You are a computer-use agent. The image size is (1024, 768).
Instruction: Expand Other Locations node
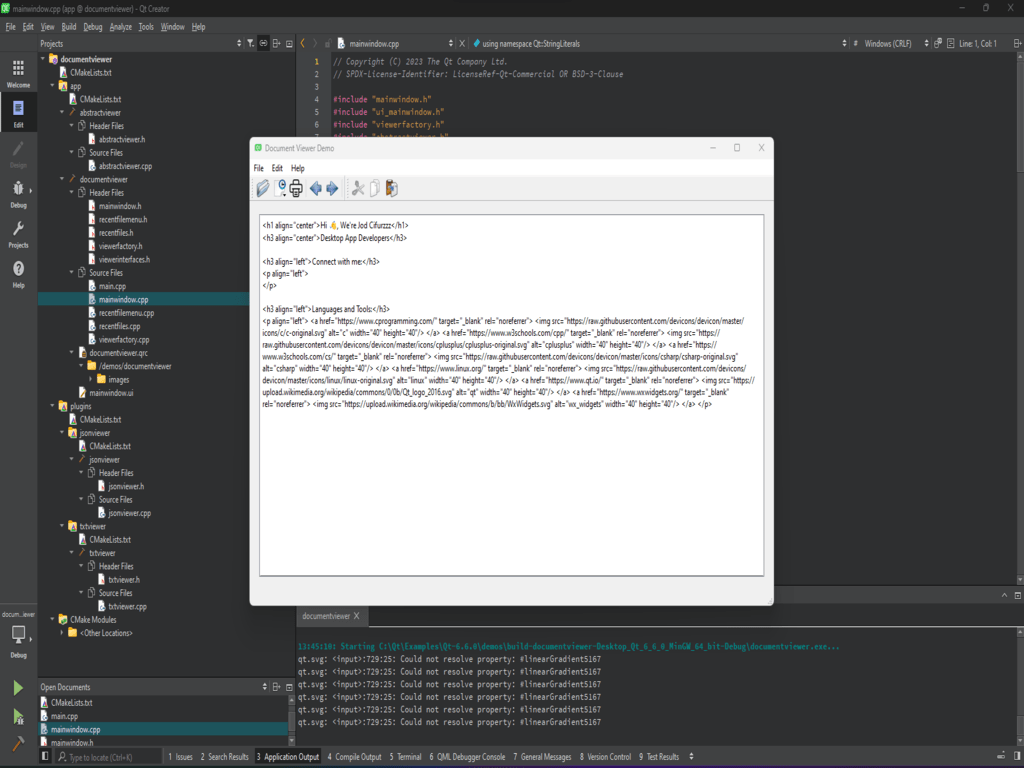coord(62,632)
